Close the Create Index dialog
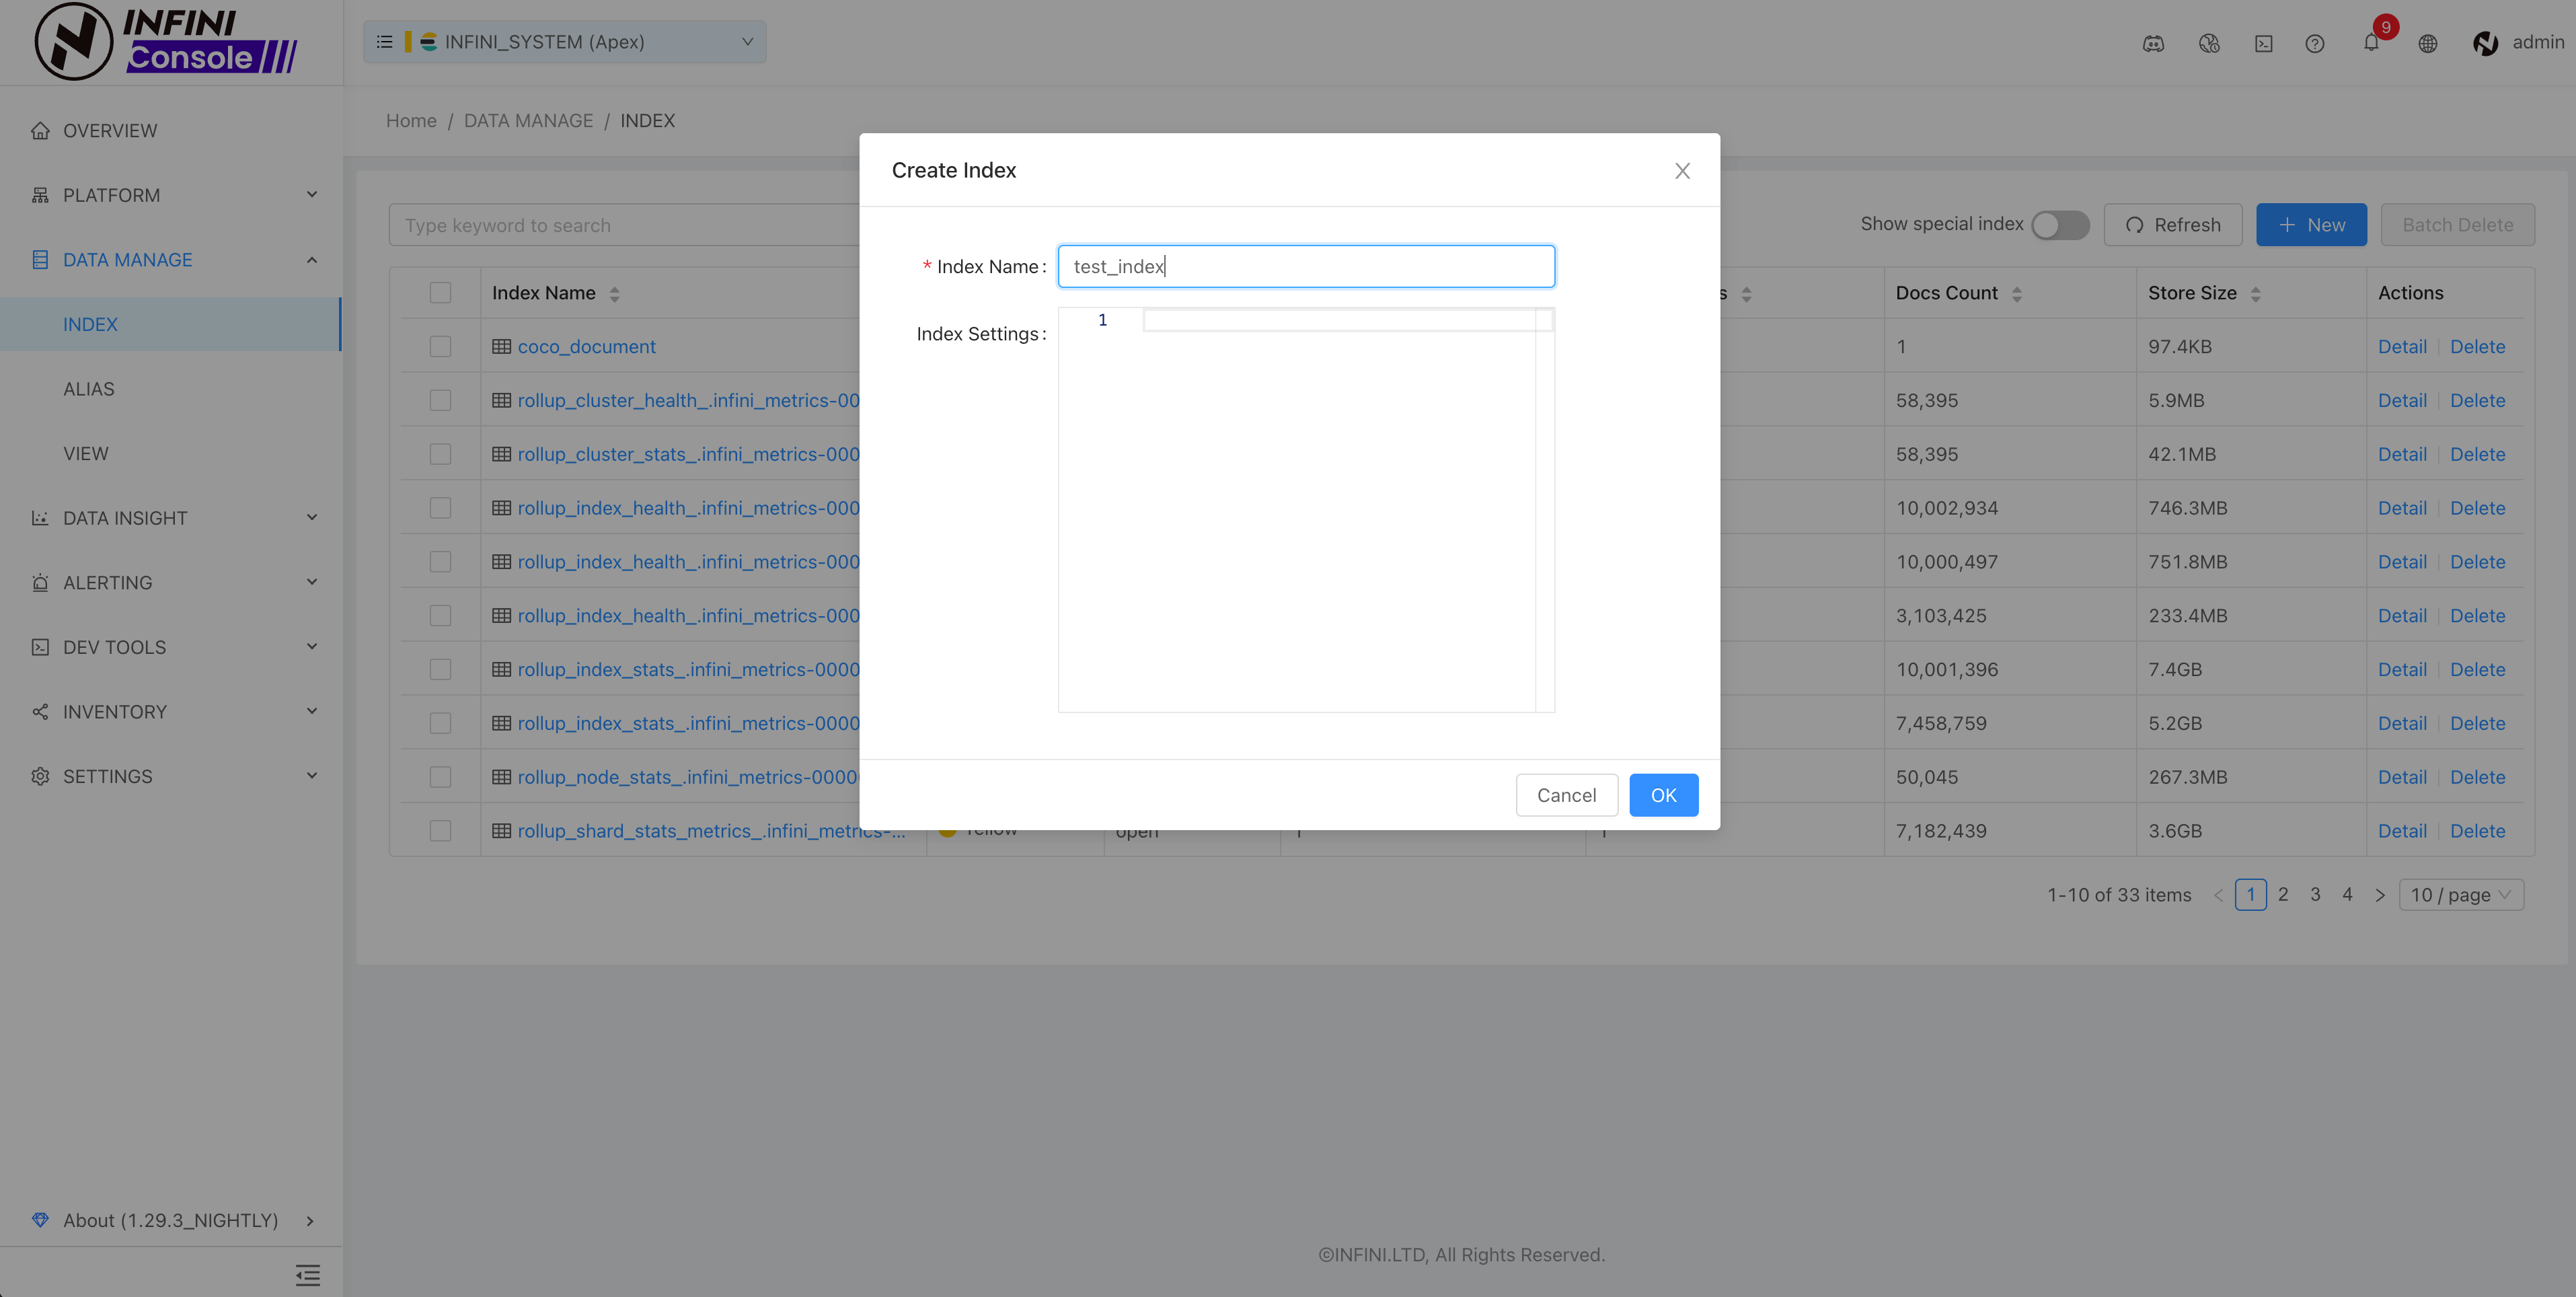2576x1297 pixels. tap(1682, 171)
